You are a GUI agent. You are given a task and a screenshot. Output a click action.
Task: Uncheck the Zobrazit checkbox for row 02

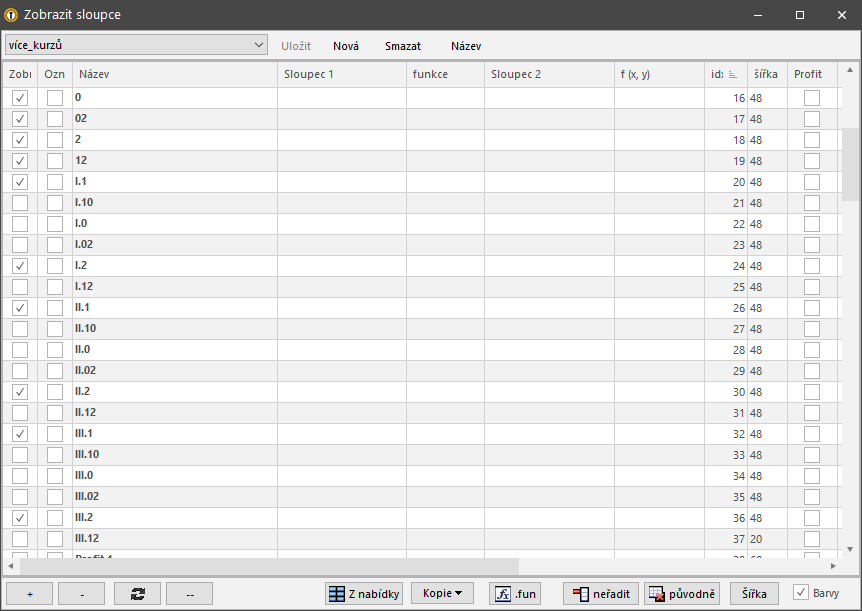click(20, 119)
